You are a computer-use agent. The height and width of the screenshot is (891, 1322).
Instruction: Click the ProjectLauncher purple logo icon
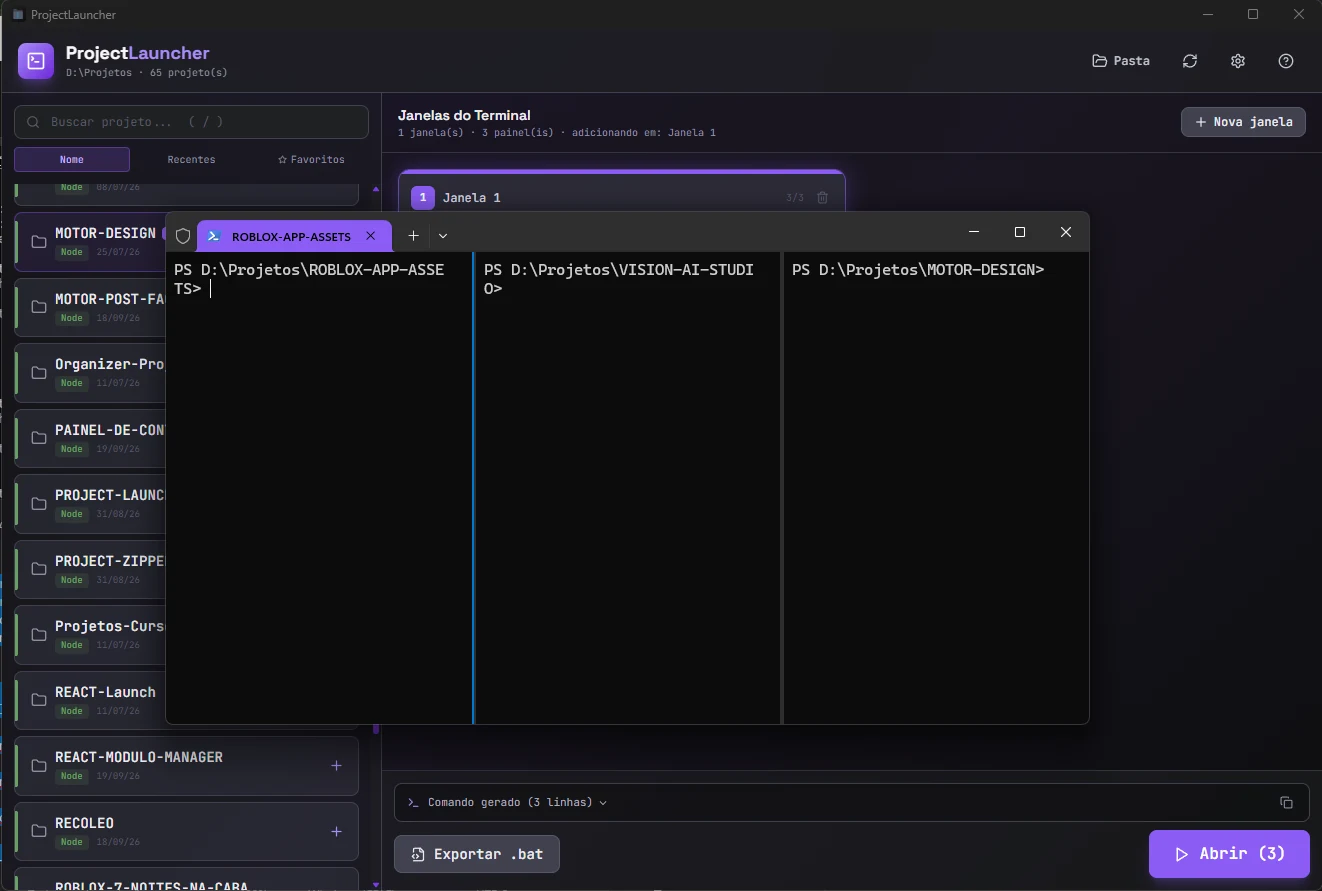click(x=36, y=61)
